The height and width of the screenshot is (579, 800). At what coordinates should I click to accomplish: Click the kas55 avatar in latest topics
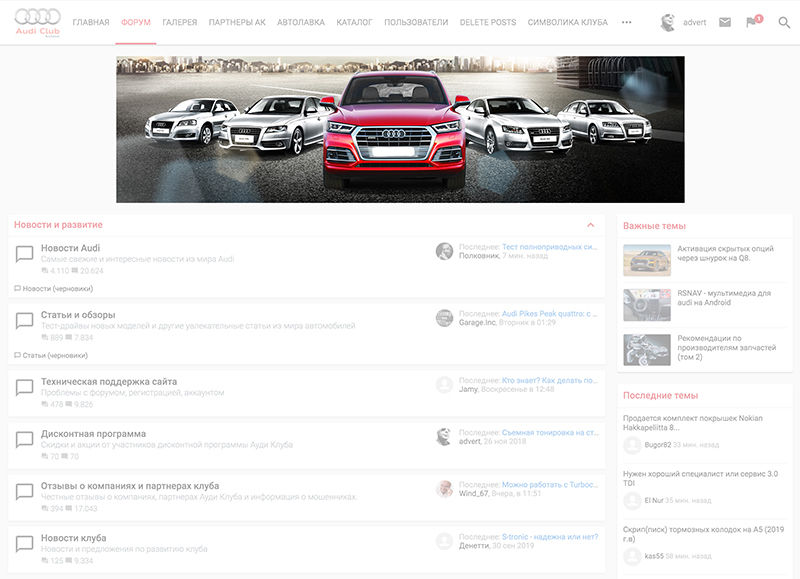tap(632, 556)
